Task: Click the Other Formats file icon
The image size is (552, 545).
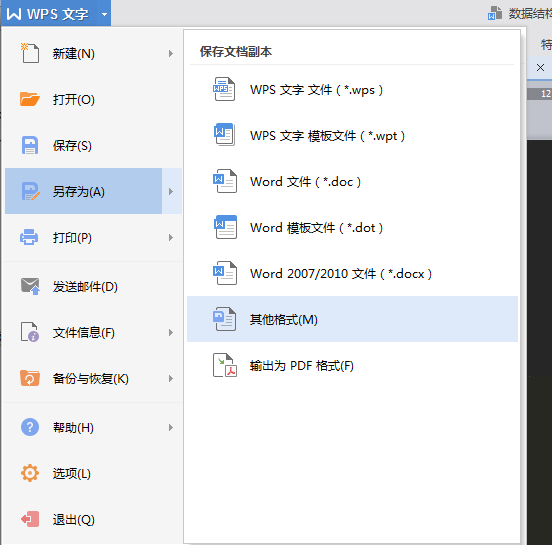Action: (x=224, y=319)
